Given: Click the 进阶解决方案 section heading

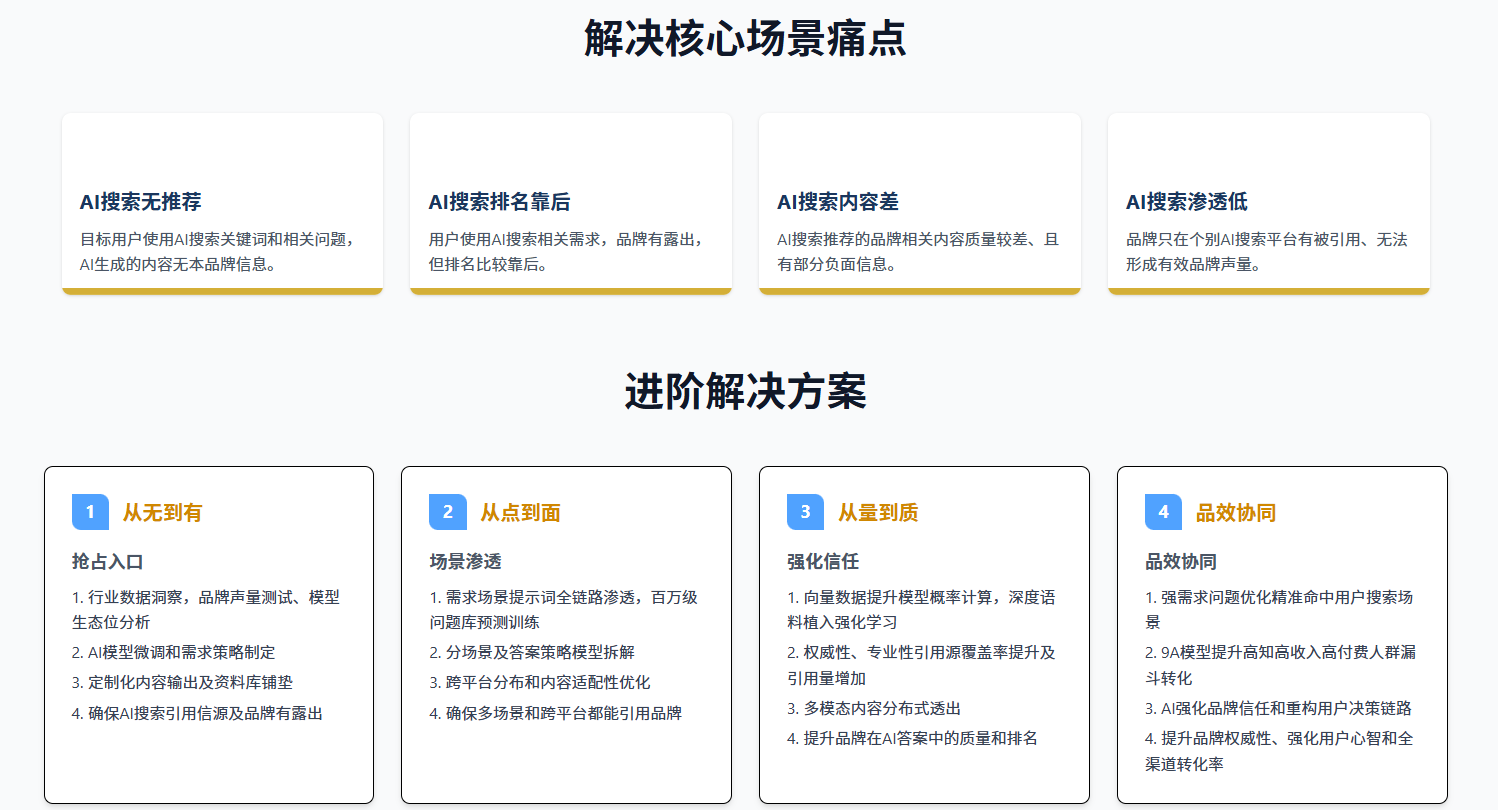Looking at the screenshot, I should tap(746, 391).
